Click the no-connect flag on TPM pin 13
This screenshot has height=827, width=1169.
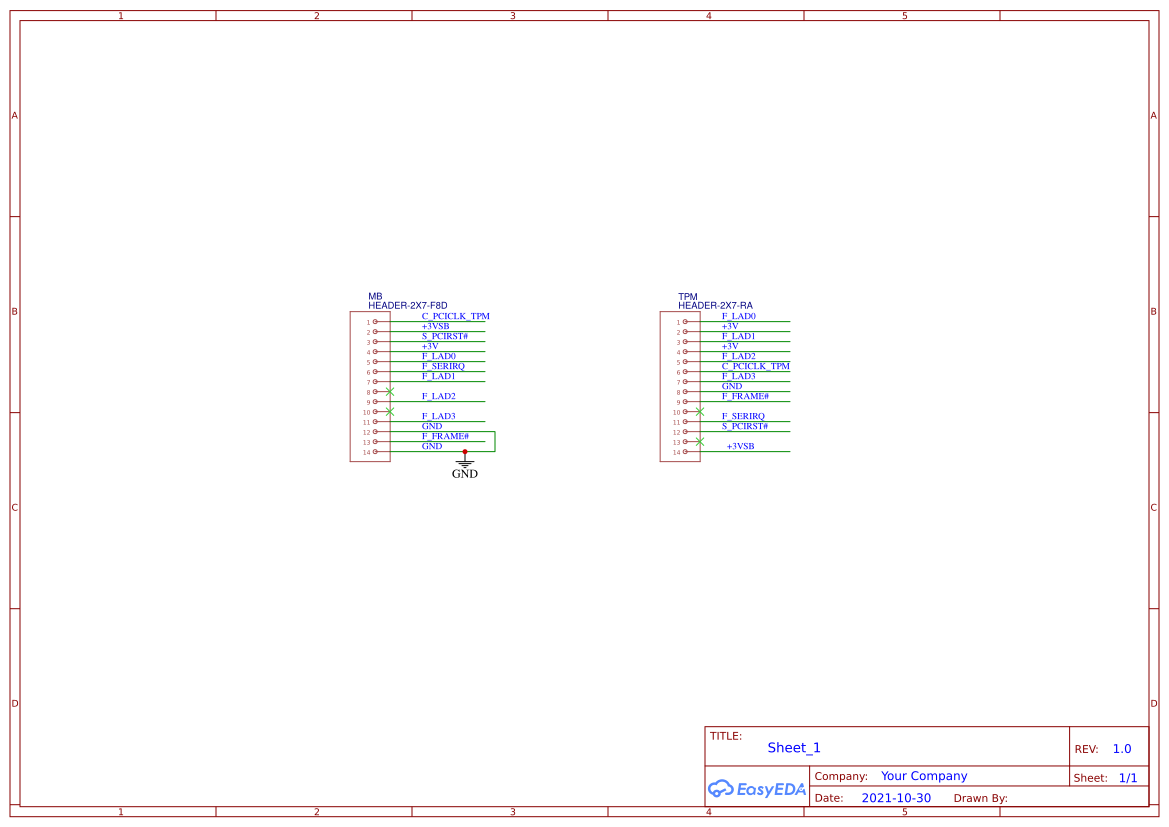699,442
